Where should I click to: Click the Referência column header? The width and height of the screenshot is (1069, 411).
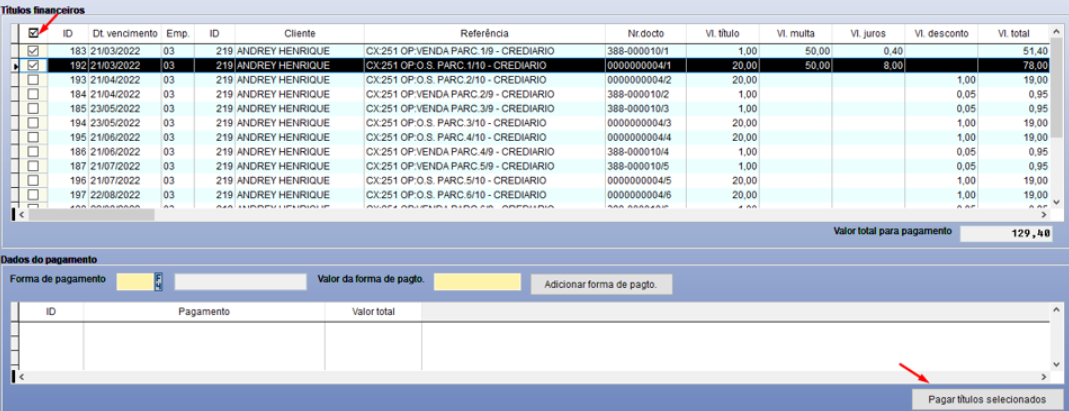coord(484,33)
